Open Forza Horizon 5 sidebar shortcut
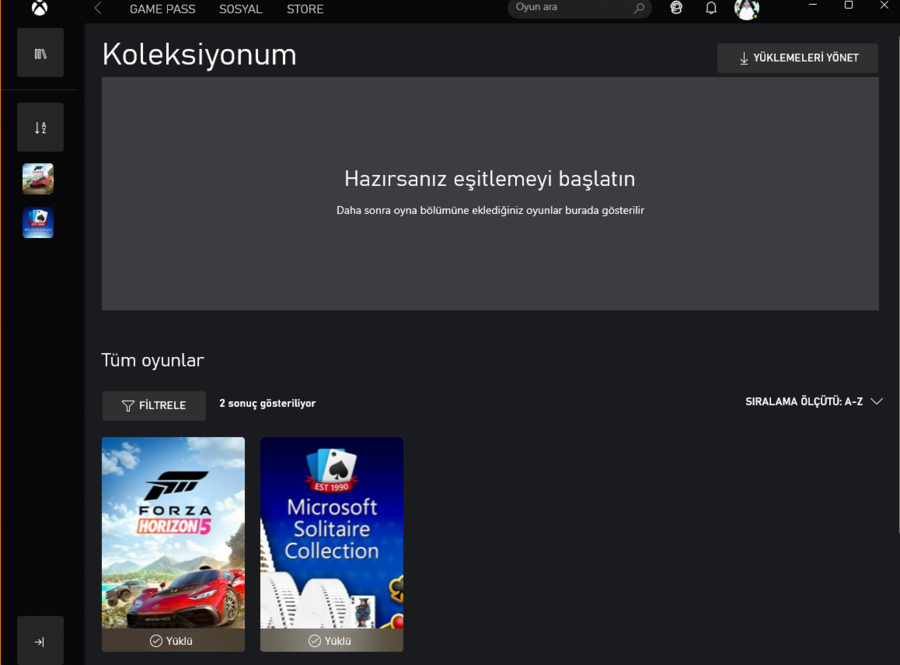900x665 pixels. [38, 178]
